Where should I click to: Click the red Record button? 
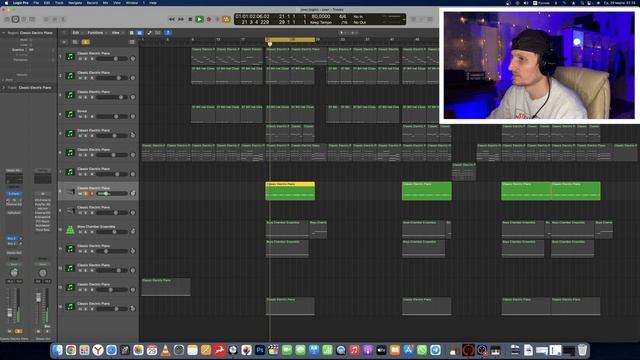click(x=209, y=19)
